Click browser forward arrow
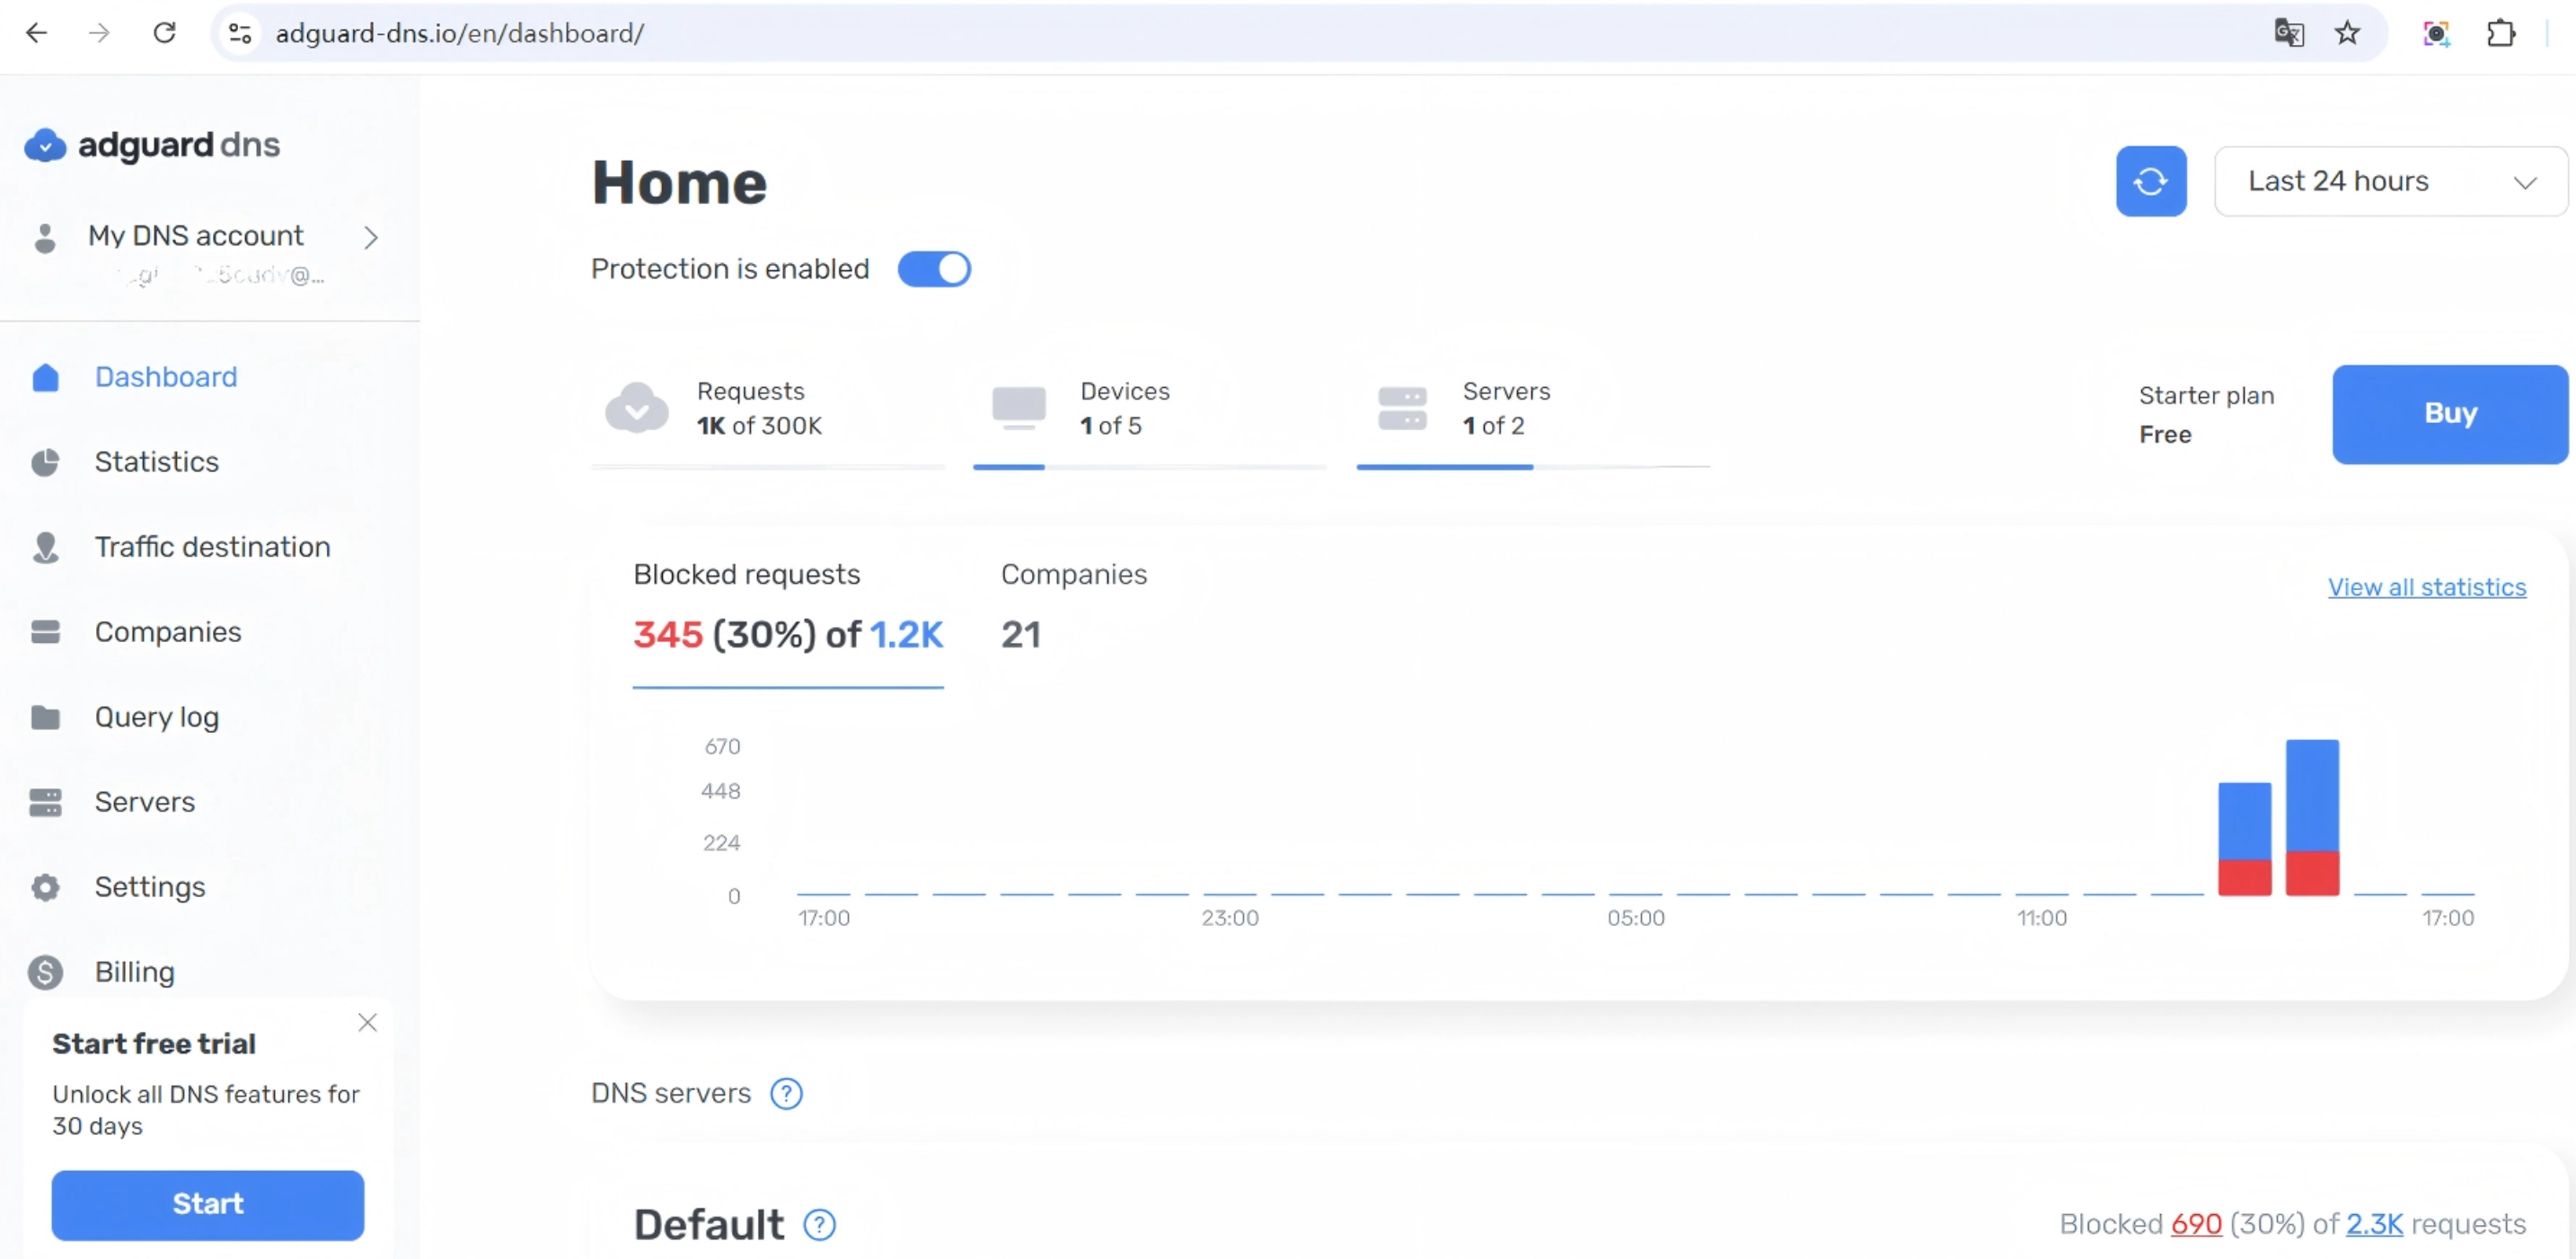This screenshot has height=1259, width=2576. coord(99,33)
